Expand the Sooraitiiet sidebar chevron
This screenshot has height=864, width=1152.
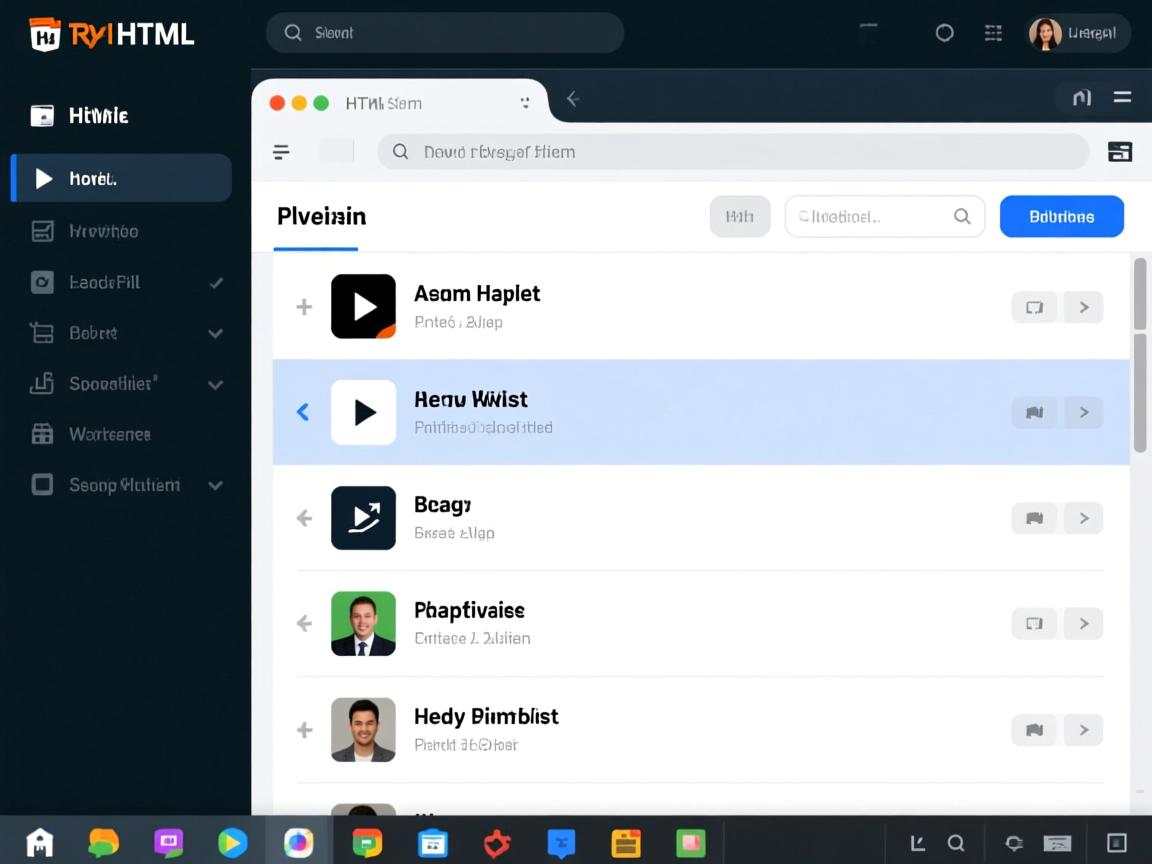215,384
